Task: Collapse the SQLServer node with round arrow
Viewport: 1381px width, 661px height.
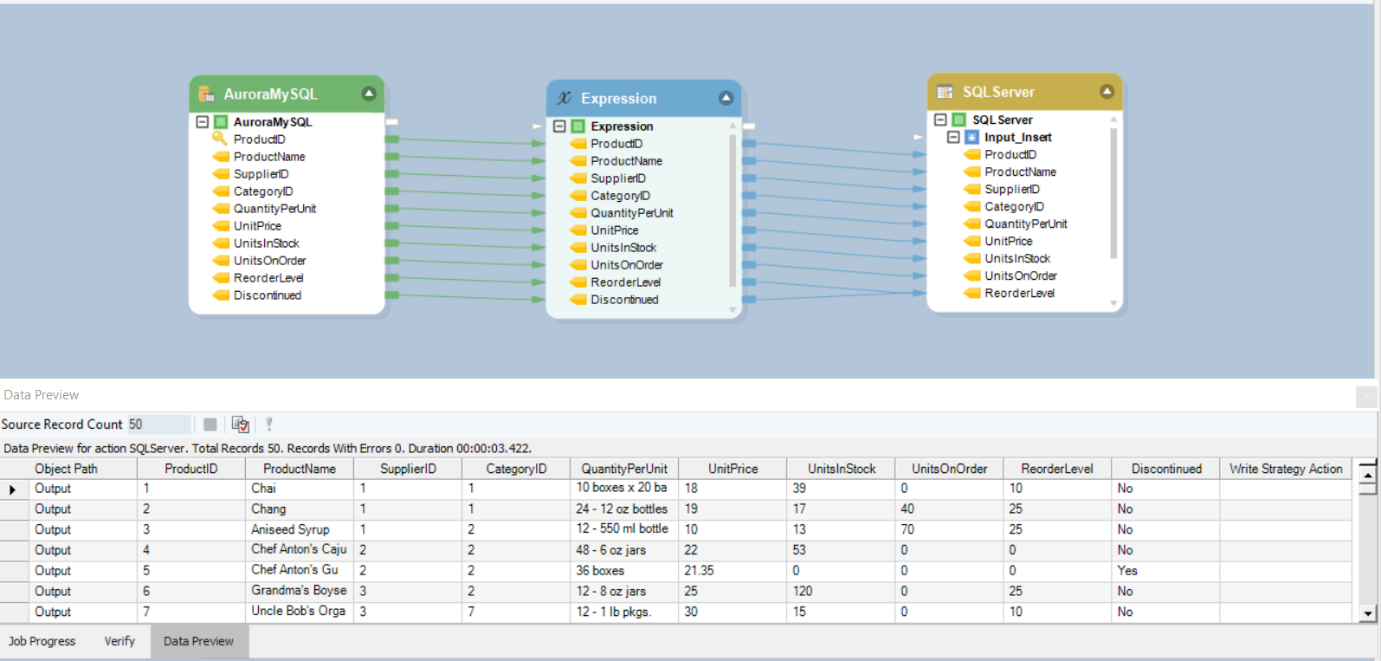Action: coord(1106,92)
